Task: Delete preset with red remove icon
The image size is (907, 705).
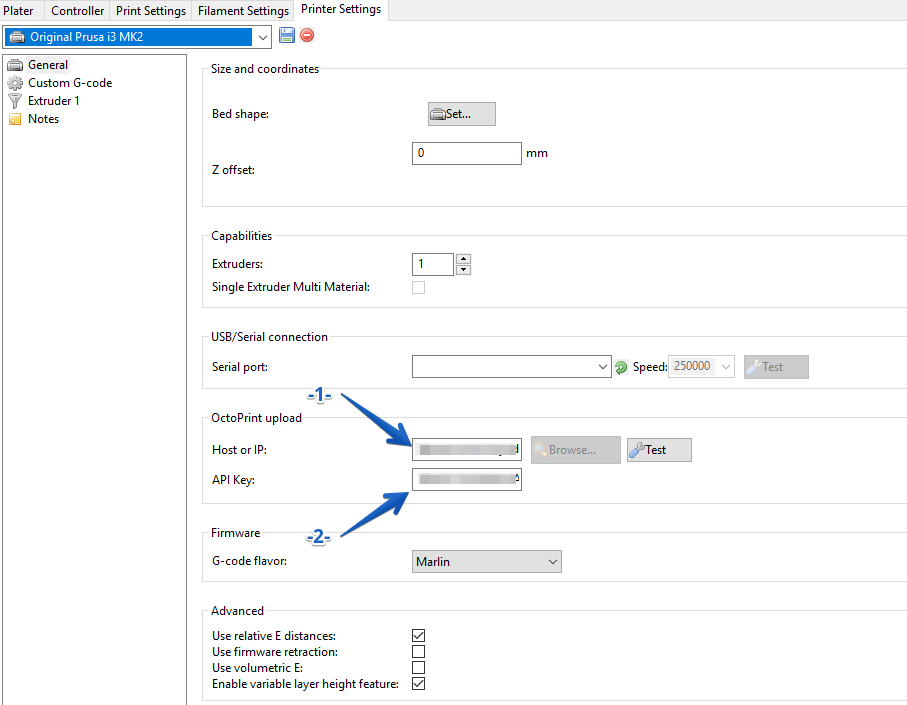Action: pyautogui.click(x=307, y=35)
